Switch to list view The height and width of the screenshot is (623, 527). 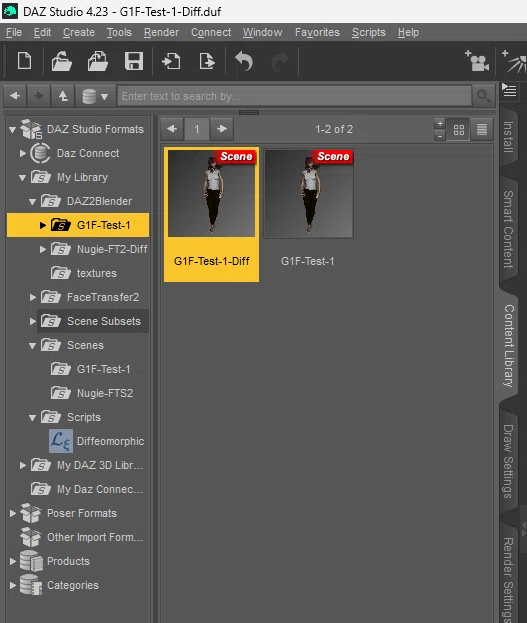482,130
